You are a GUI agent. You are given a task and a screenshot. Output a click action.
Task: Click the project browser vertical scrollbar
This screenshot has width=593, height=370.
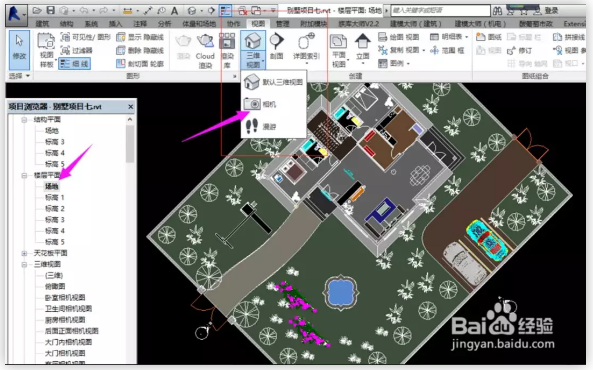click(x=130, y=144)
